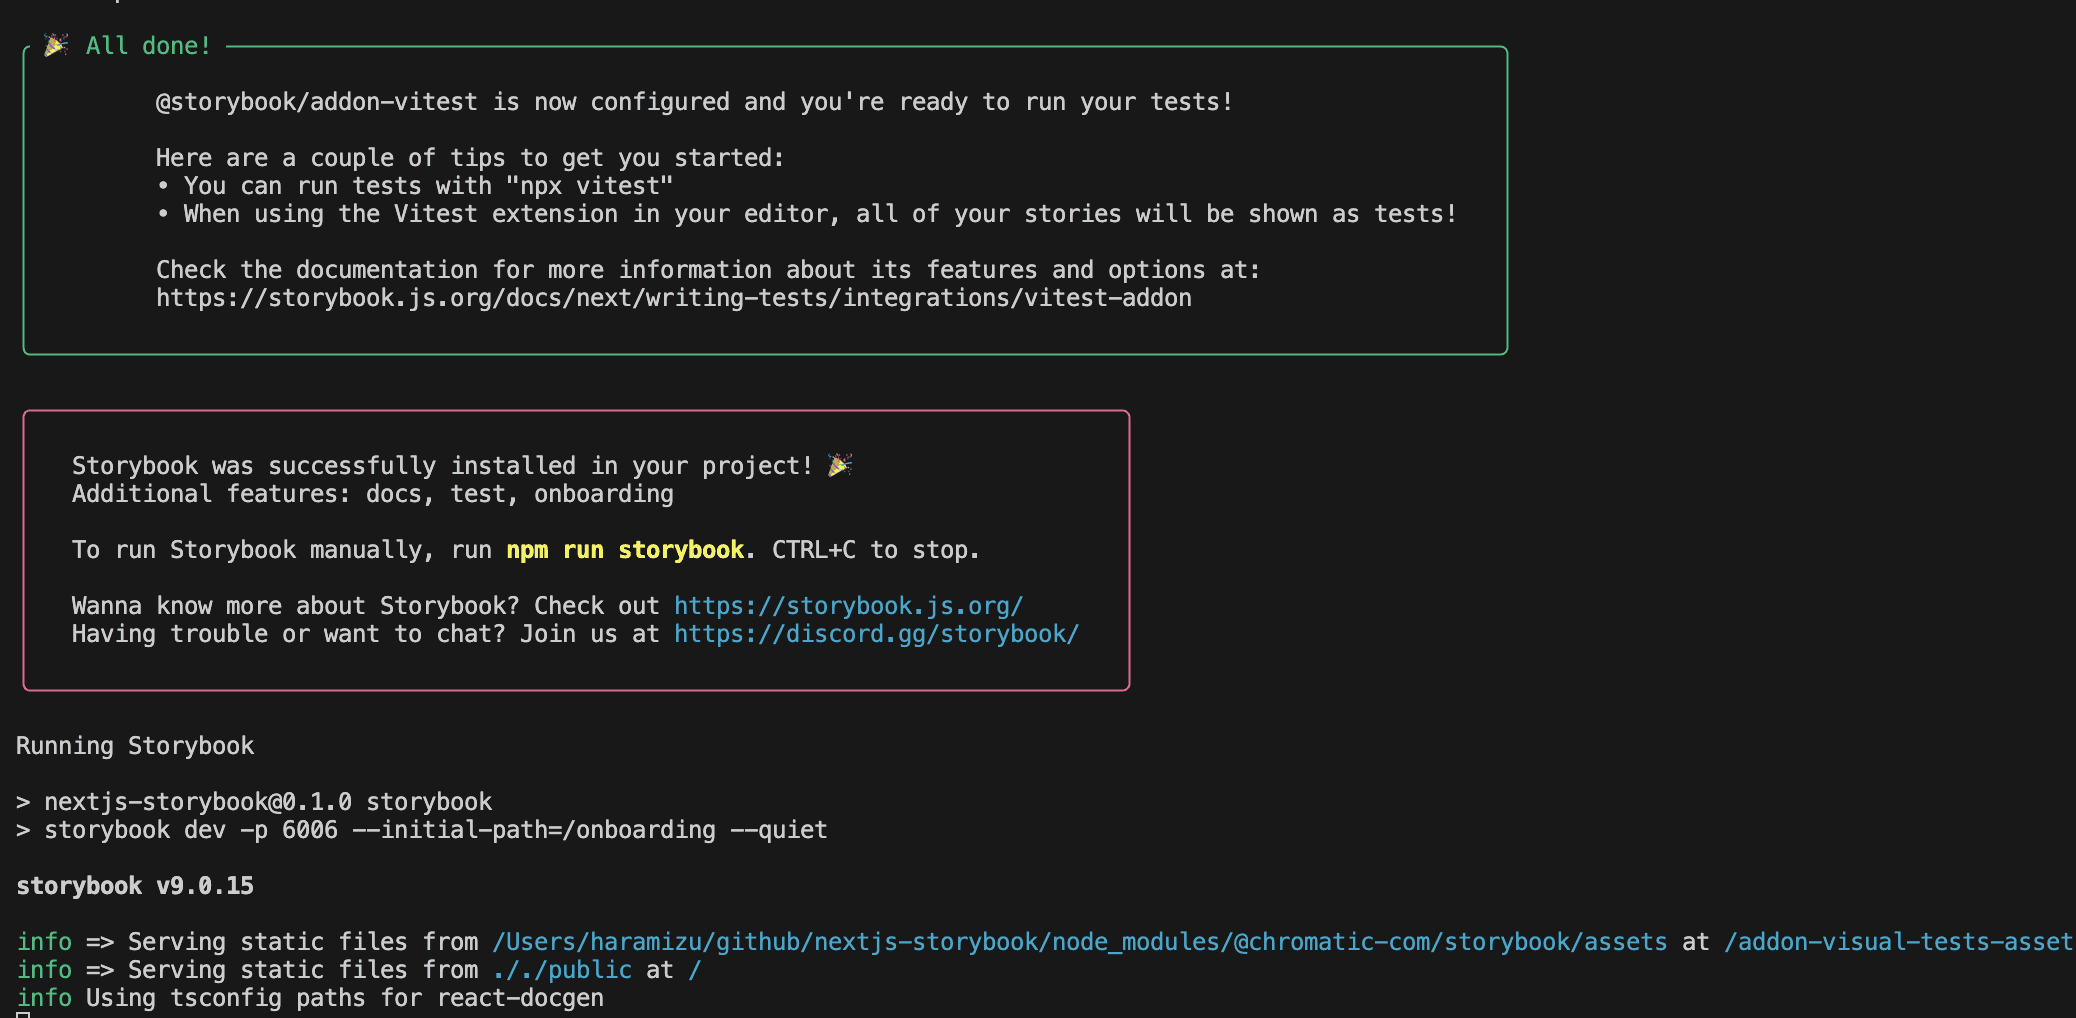Click the party popper emoji beside All done!

point(56,45)
